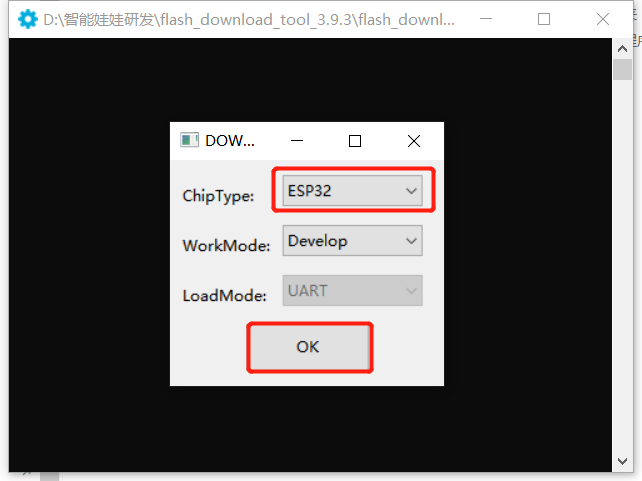Click the console scrollbar up arrow
642x481 pixels.
click(622, 49)
